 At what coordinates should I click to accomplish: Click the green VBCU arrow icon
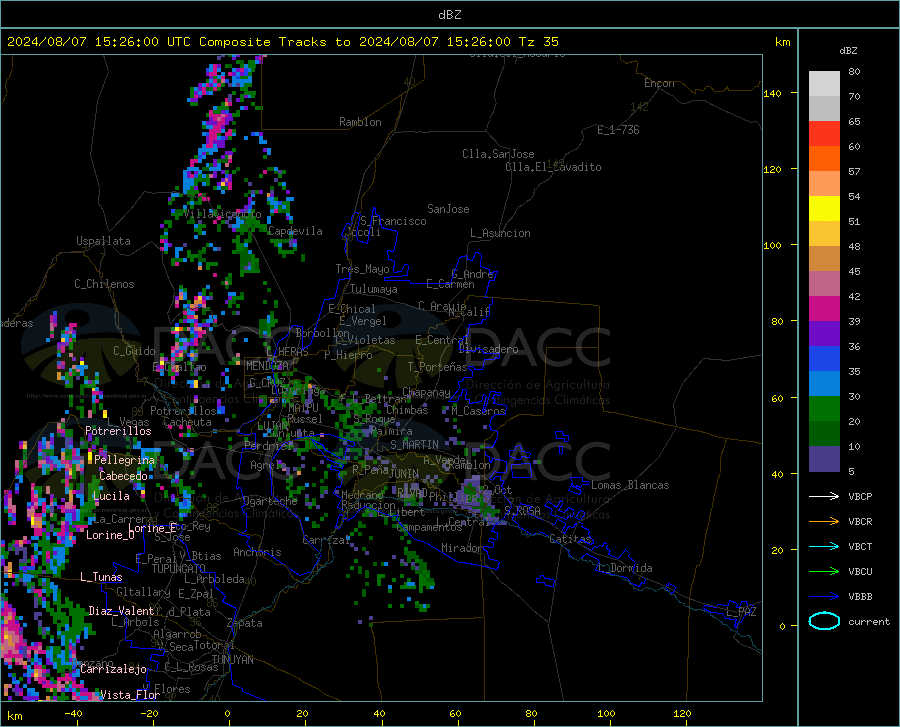(824, 572)
